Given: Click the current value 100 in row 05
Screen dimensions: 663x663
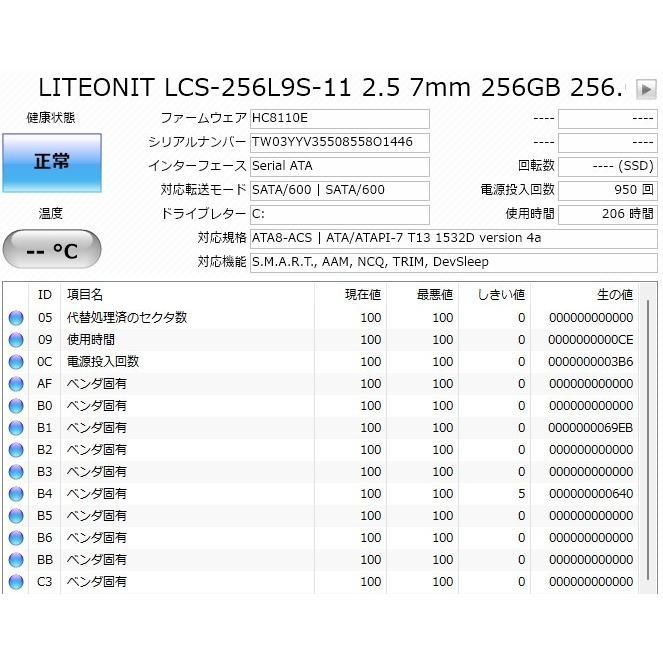Looking at the screenshot, I should pos(371,318).
